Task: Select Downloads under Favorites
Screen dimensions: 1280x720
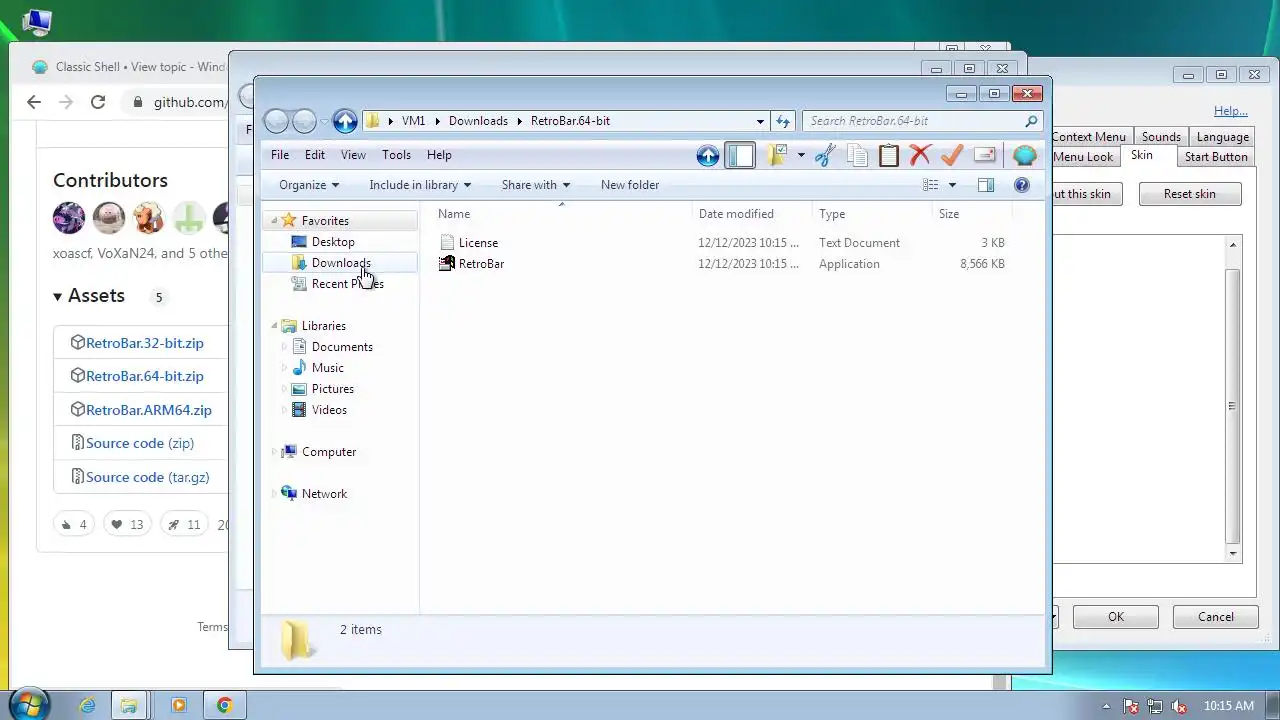Action: 341,263
